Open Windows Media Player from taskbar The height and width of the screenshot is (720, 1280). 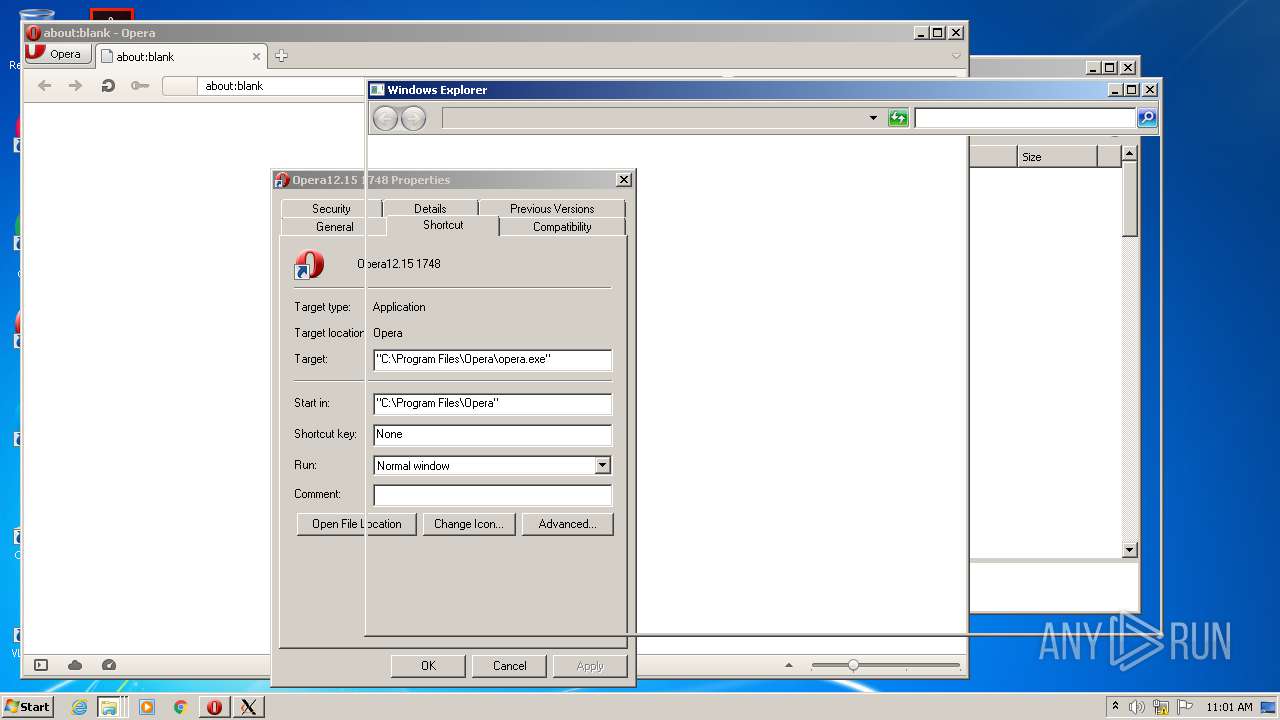147,707
